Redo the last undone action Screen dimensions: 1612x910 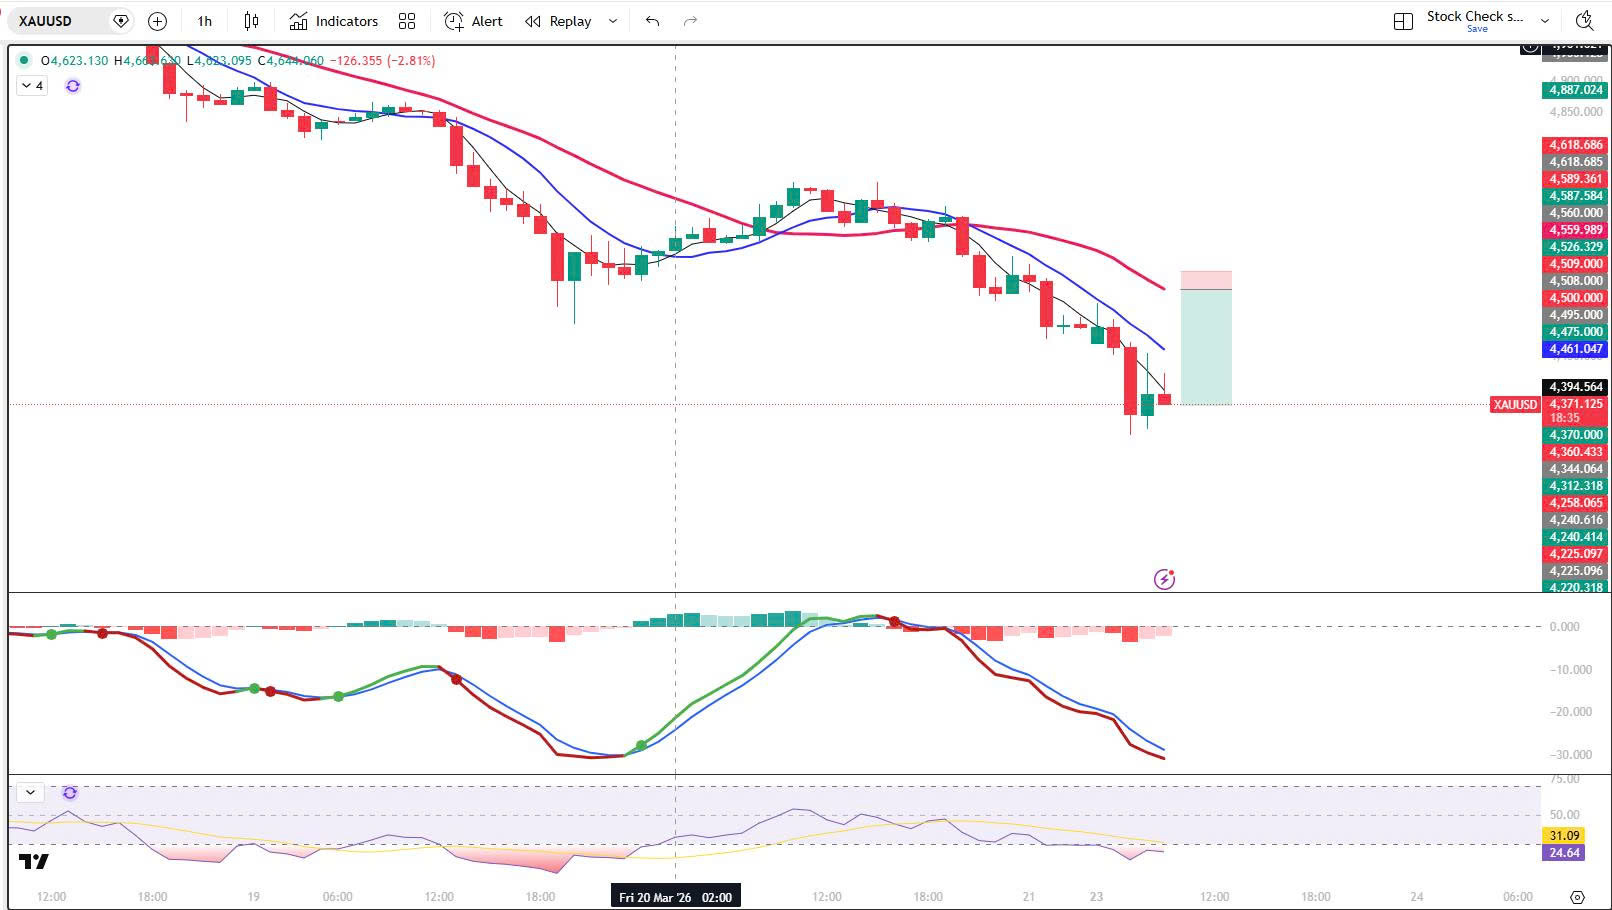pos(690,21)
